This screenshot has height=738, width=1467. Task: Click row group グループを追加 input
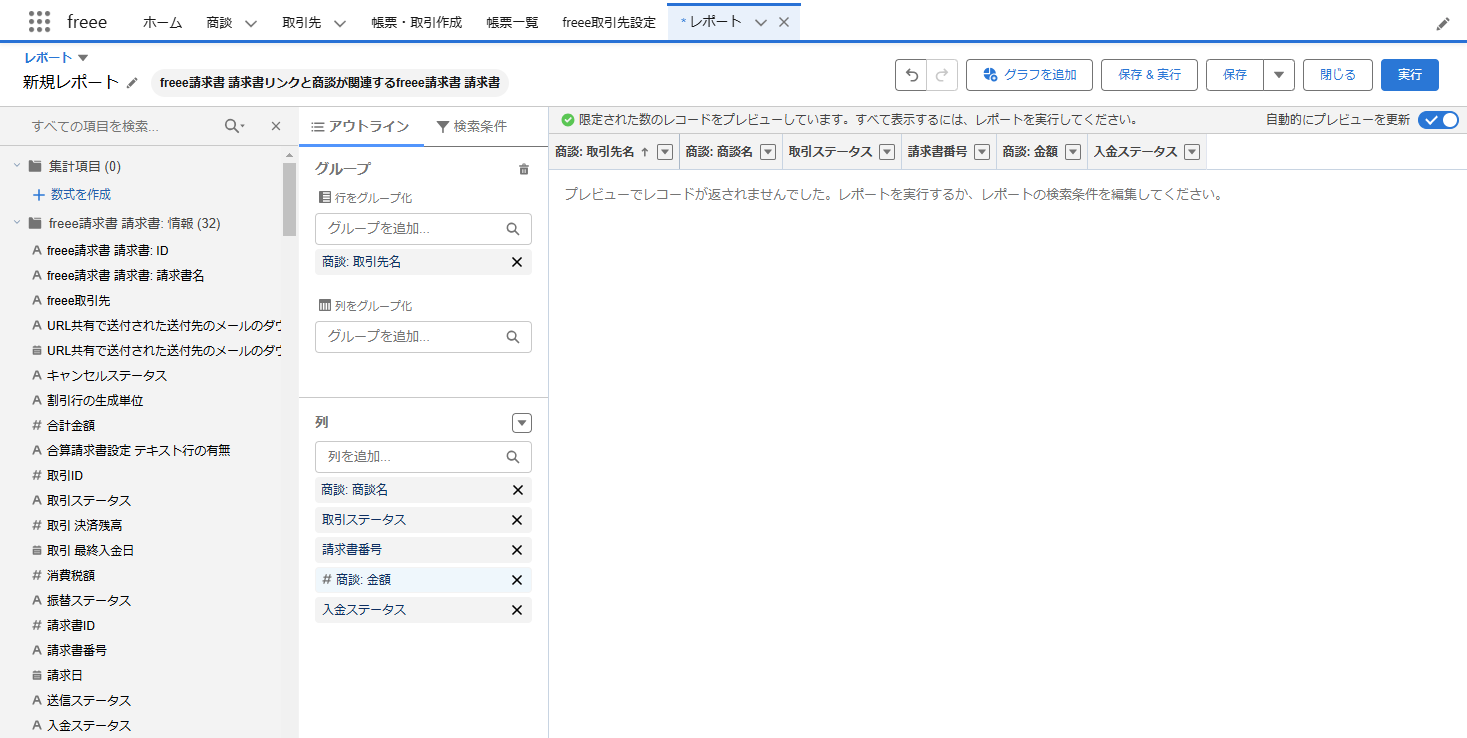point(423,229)
